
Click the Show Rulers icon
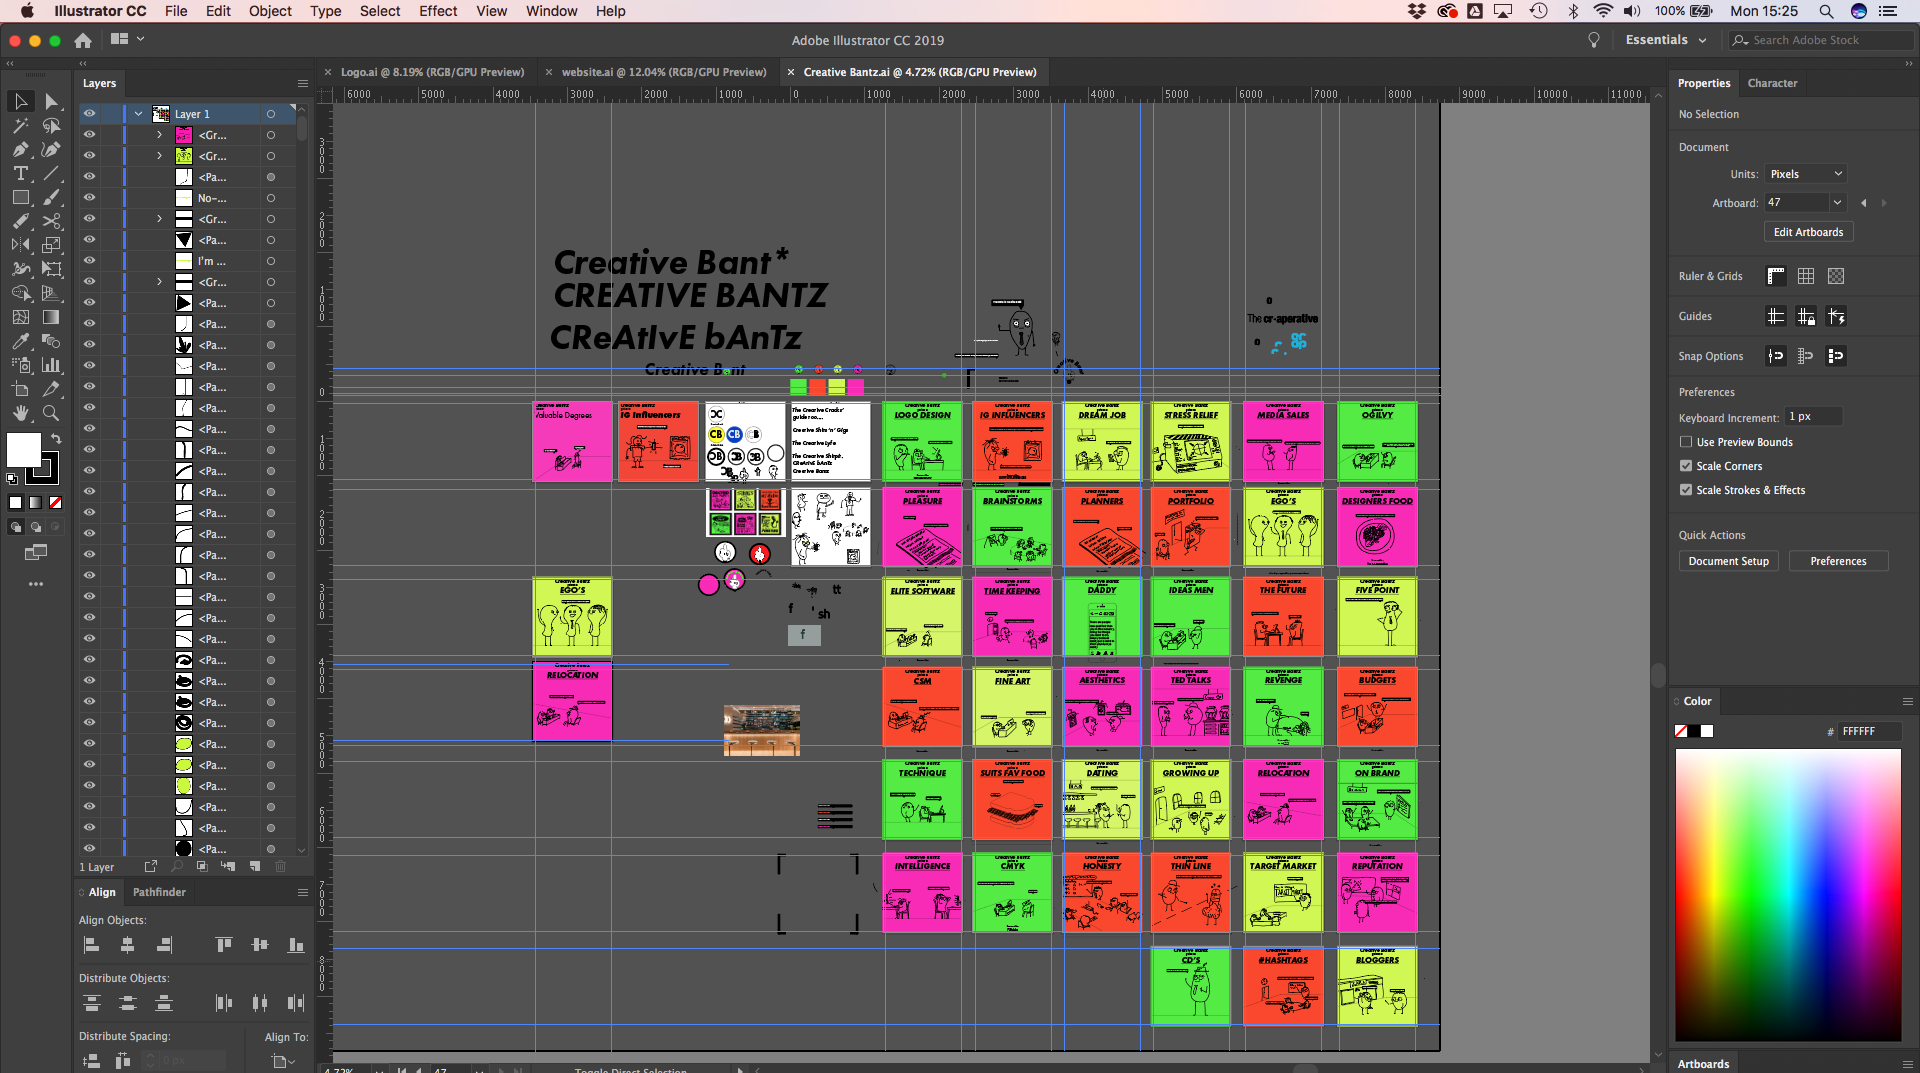(x=1776, y=276)
